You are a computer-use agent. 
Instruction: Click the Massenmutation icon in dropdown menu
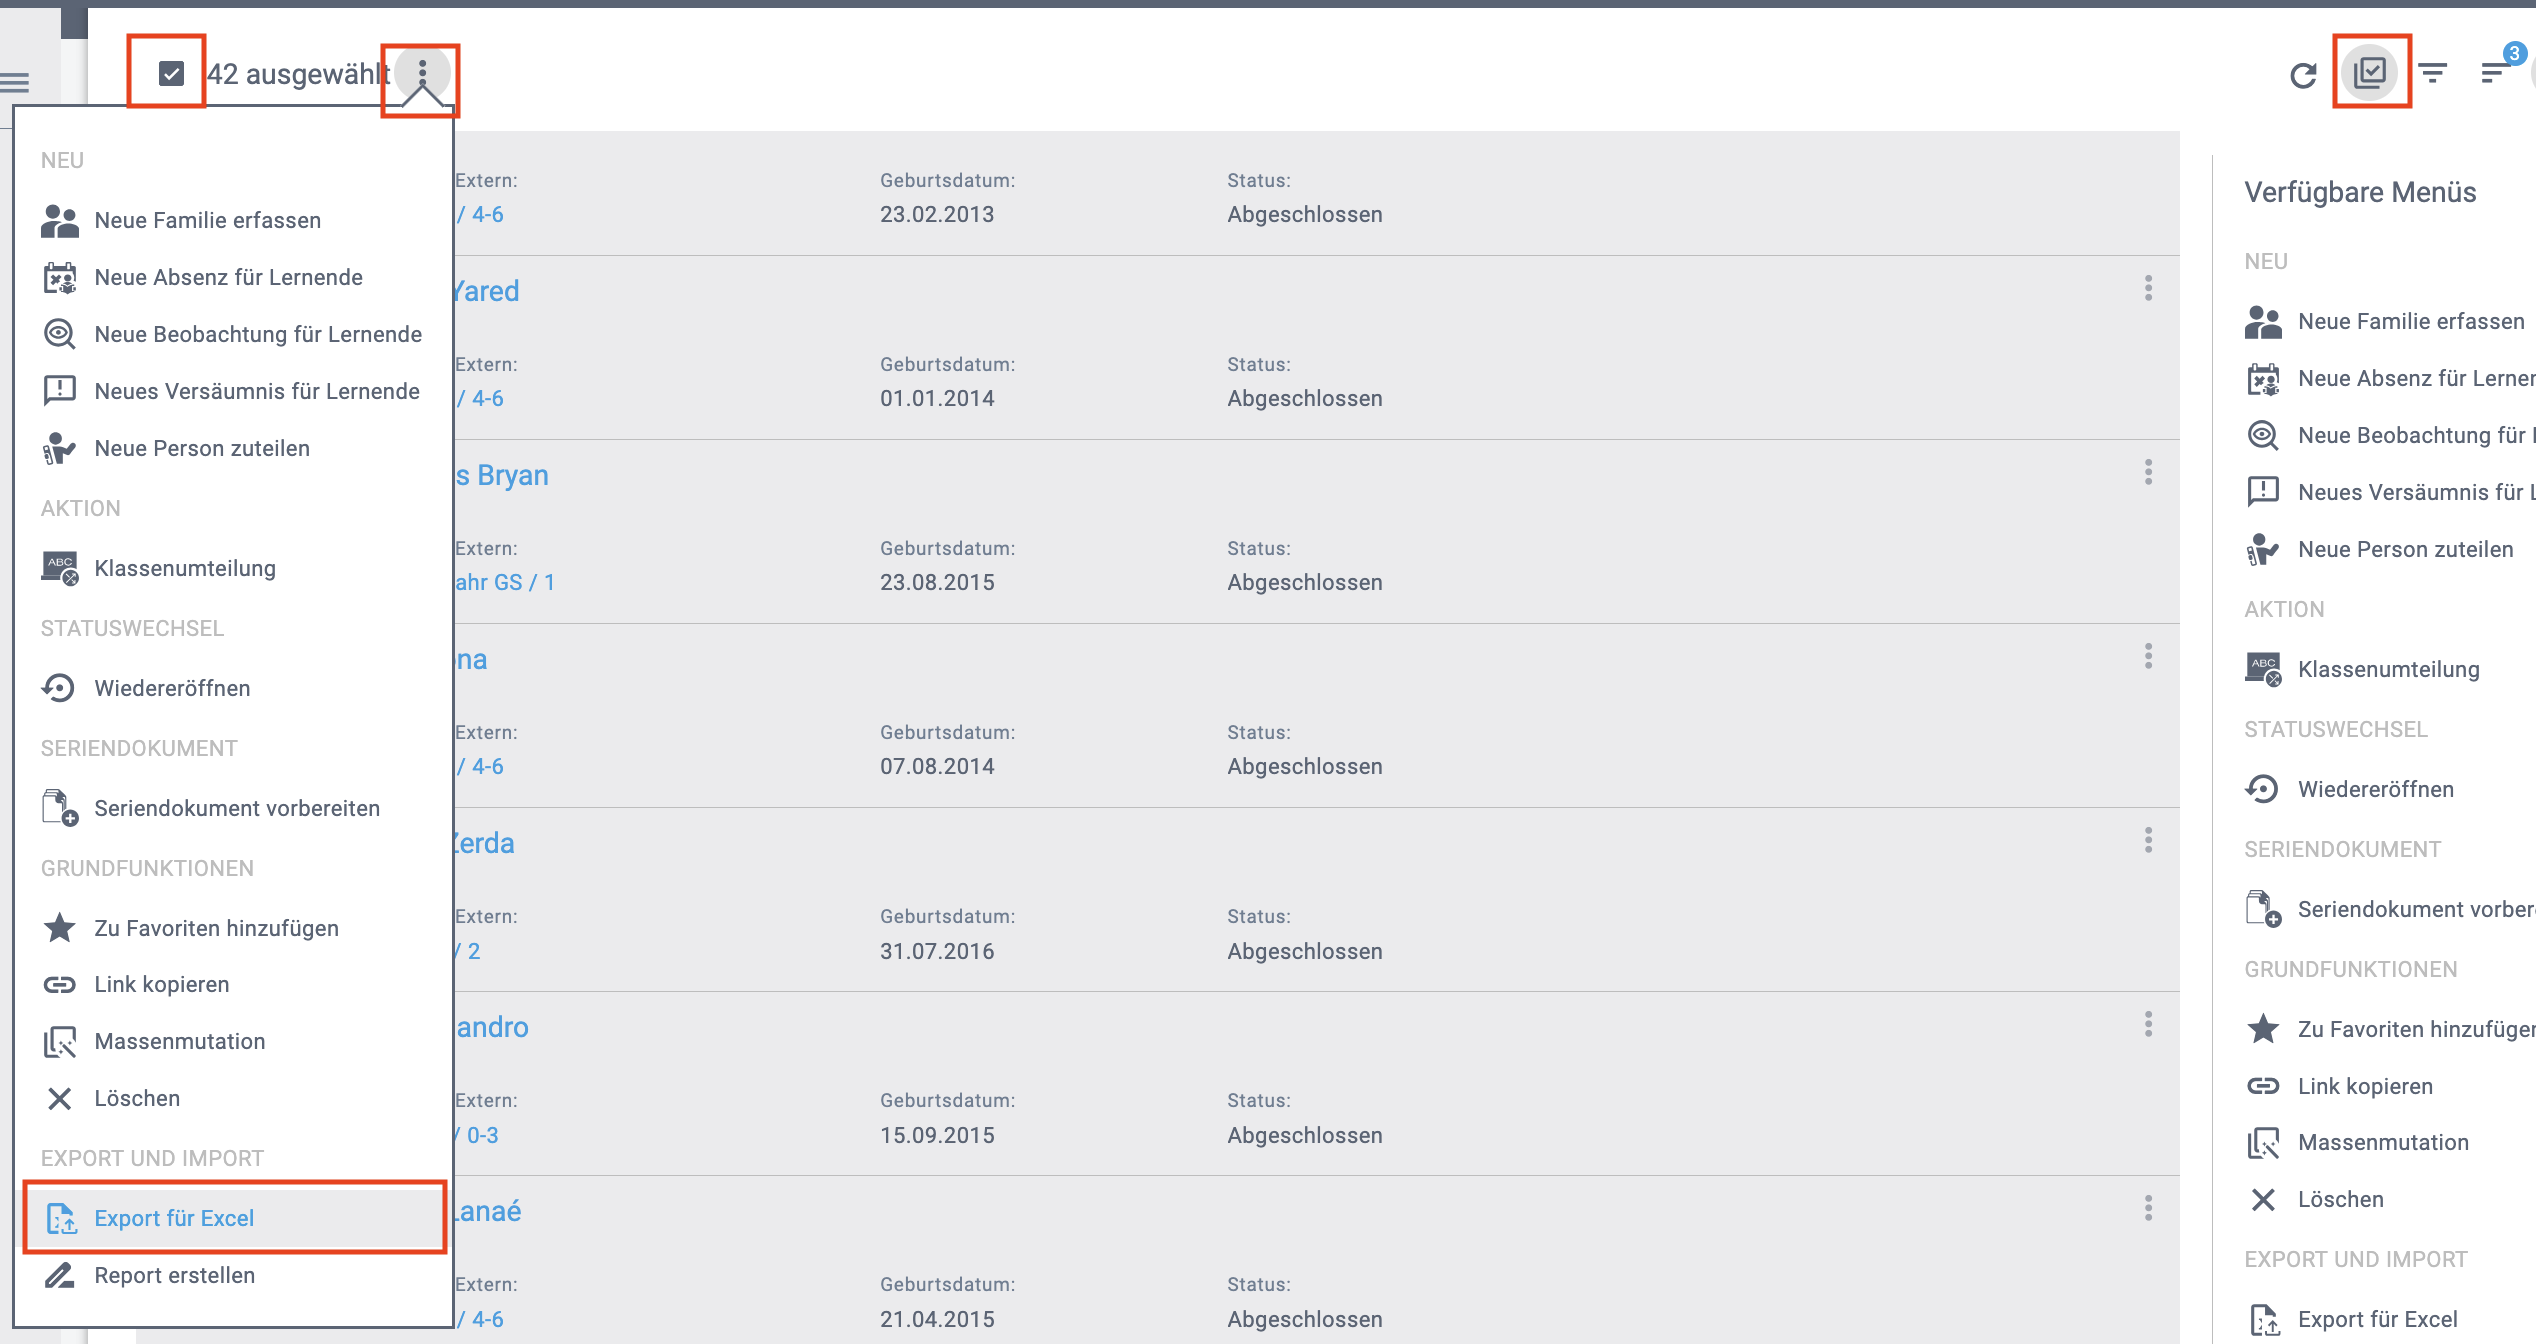point(60,1041)
